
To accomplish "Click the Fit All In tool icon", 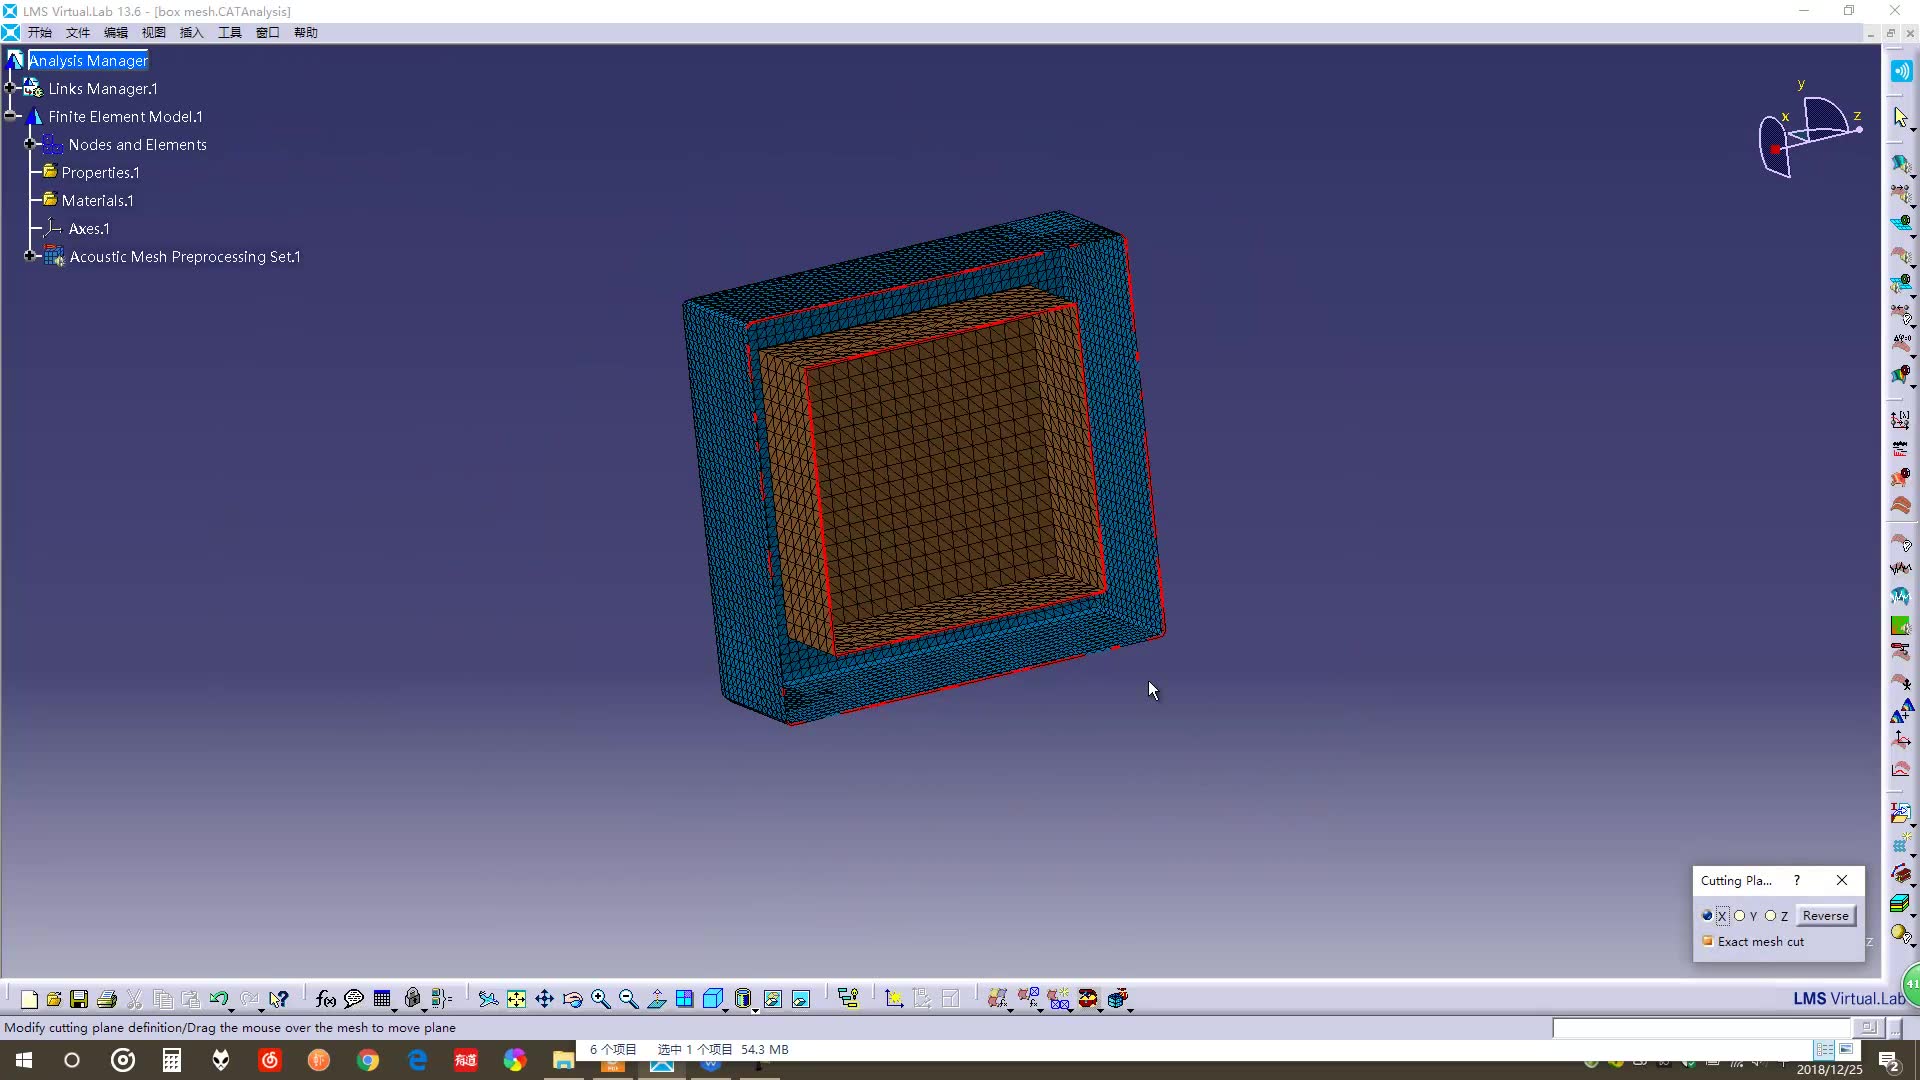I will [516, 998].
